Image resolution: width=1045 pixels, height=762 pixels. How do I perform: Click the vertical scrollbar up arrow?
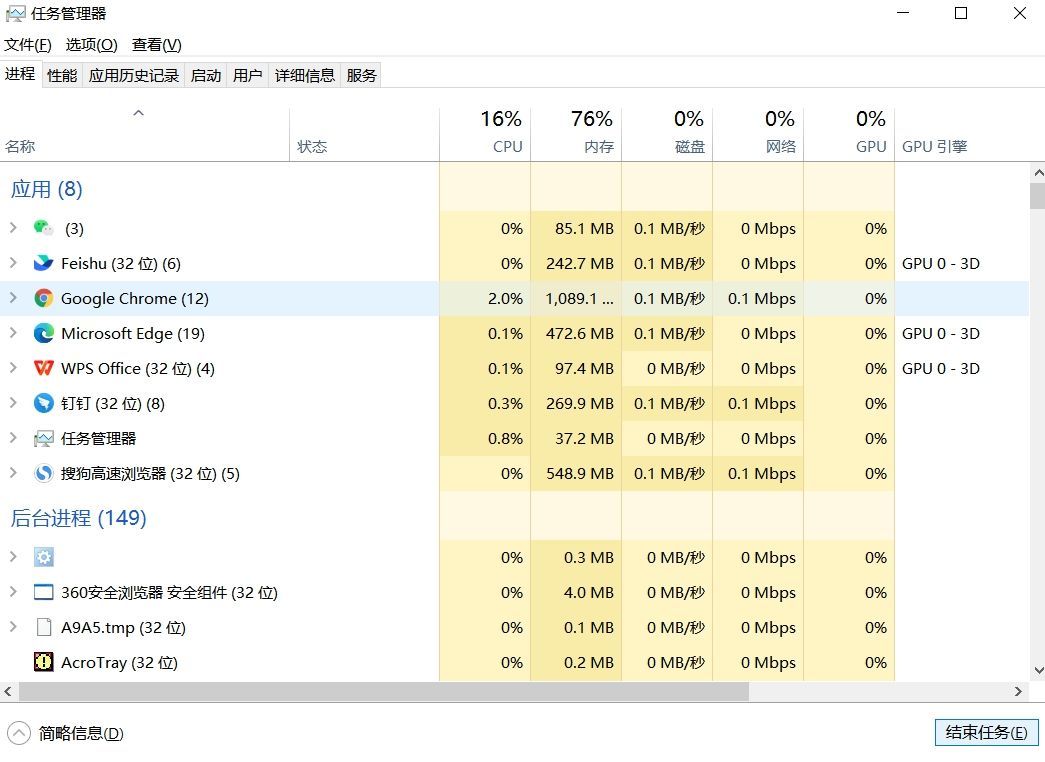point(1038,173)
